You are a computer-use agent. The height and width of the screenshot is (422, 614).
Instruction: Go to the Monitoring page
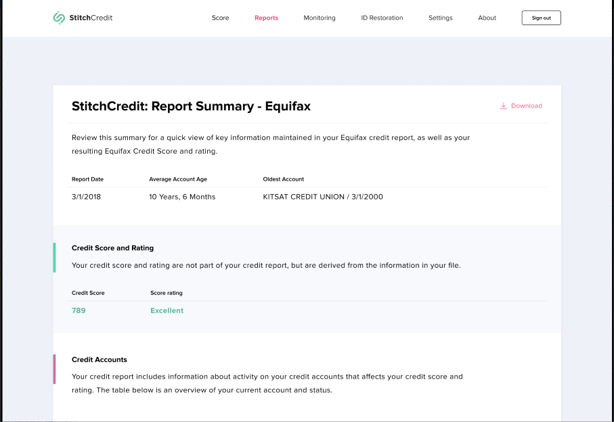tap(320, 18)
